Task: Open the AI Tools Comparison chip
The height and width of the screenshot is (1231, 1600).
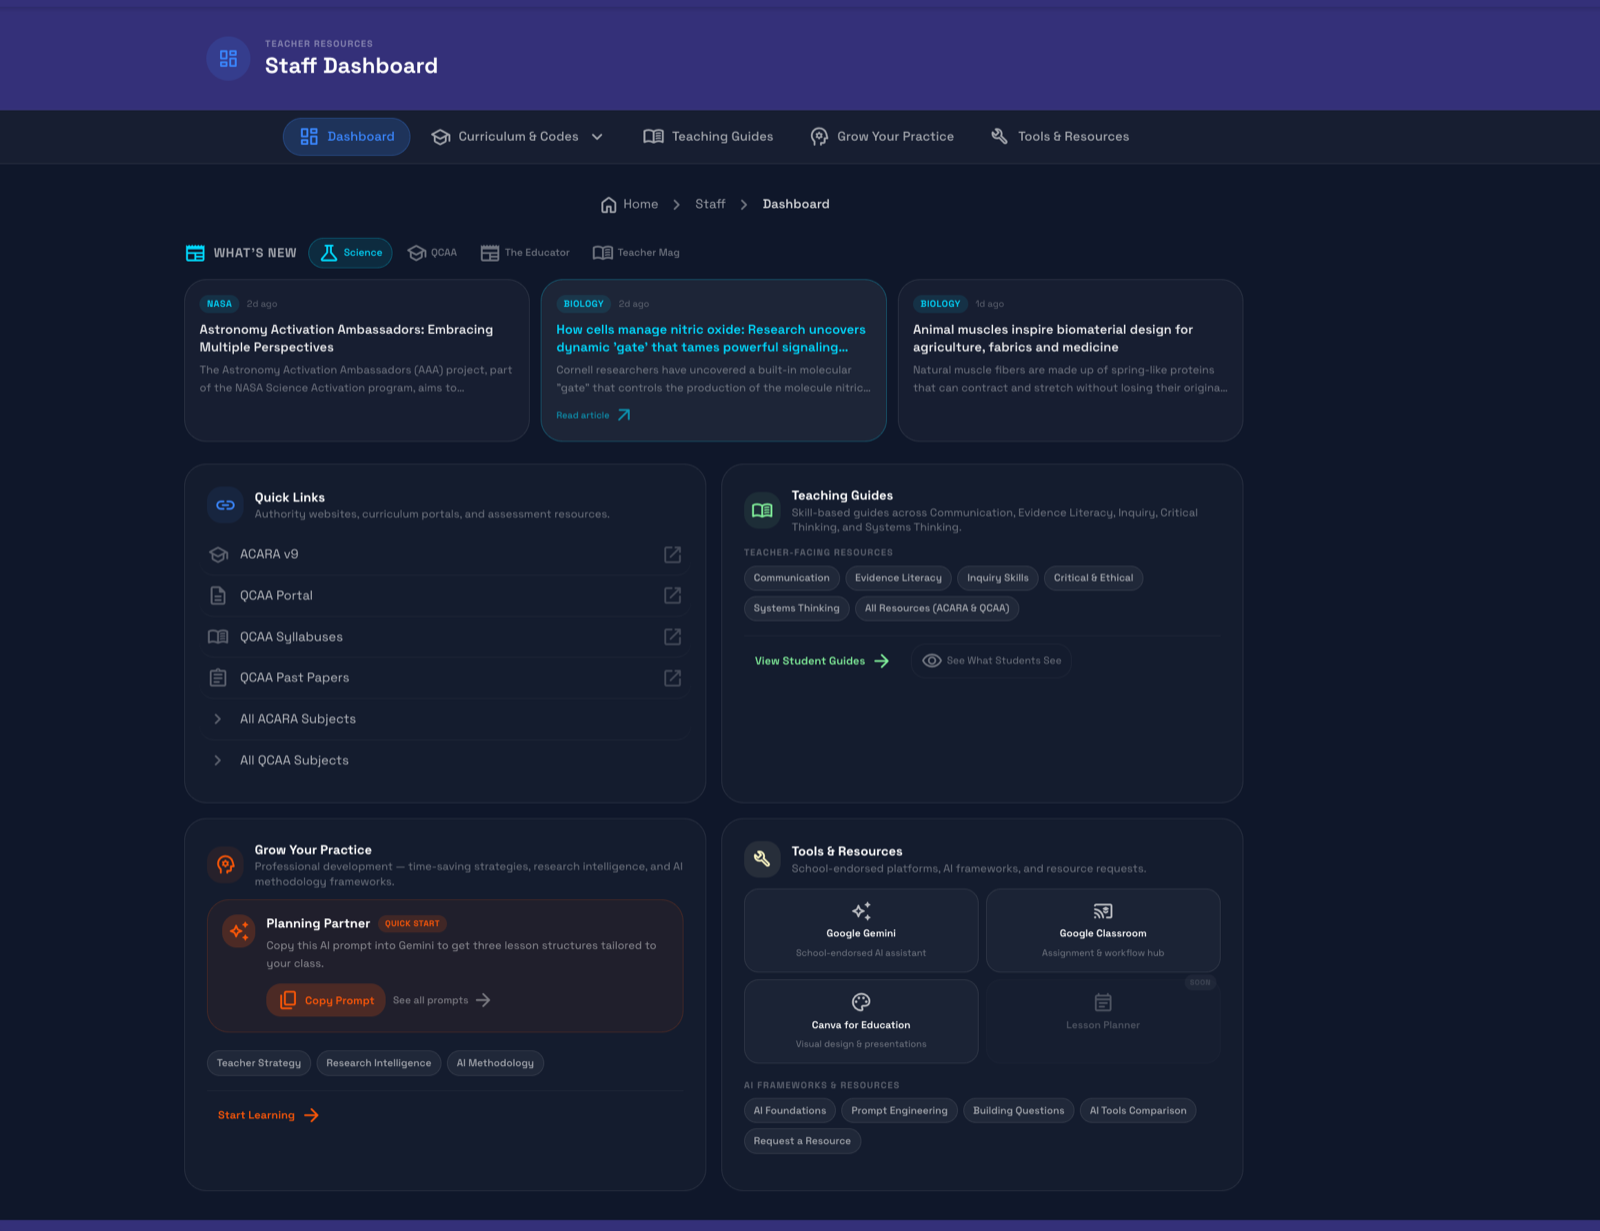Action: (1138, 1111)
